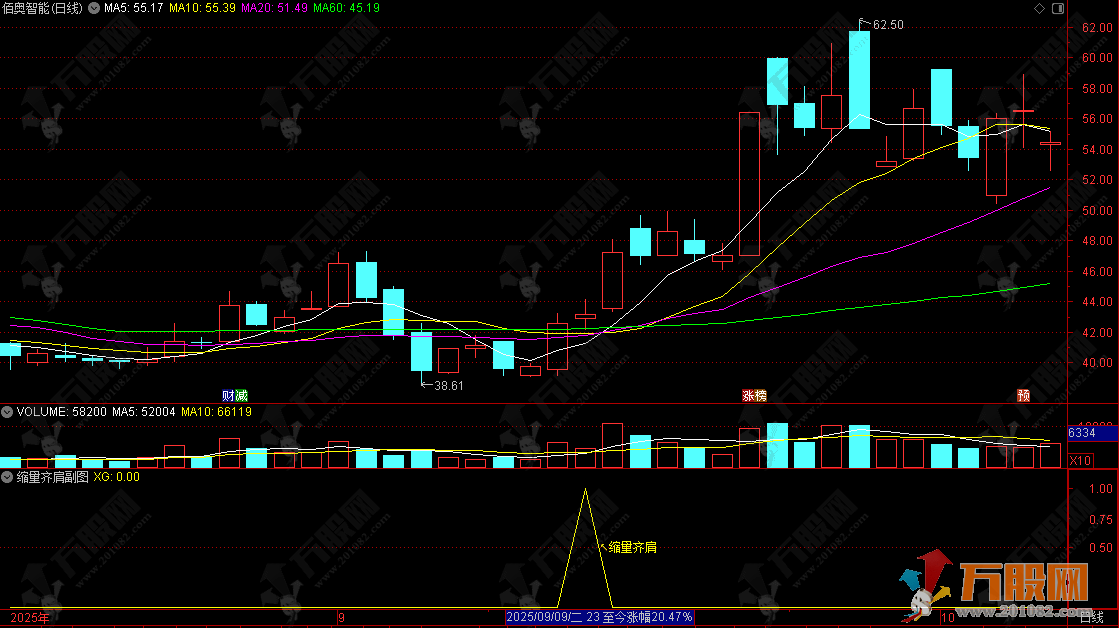
Task: Click the volume MA10: 66119 value
Action: tap(216, 412)
